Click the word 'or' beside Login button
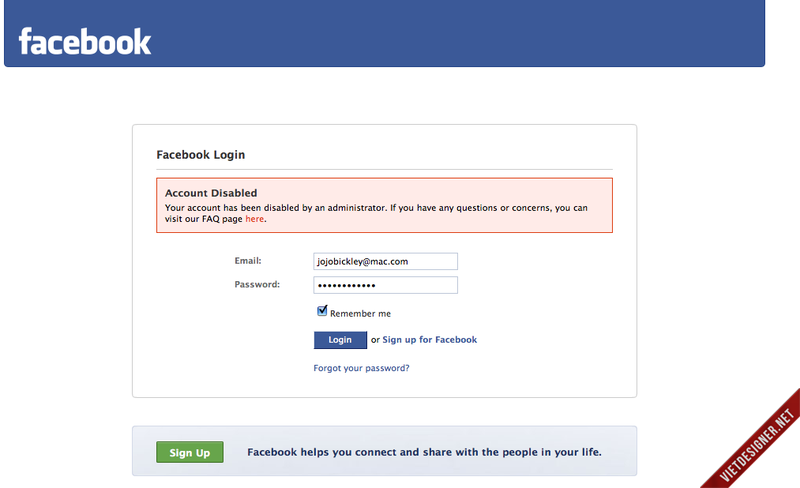 coord(375,340)
